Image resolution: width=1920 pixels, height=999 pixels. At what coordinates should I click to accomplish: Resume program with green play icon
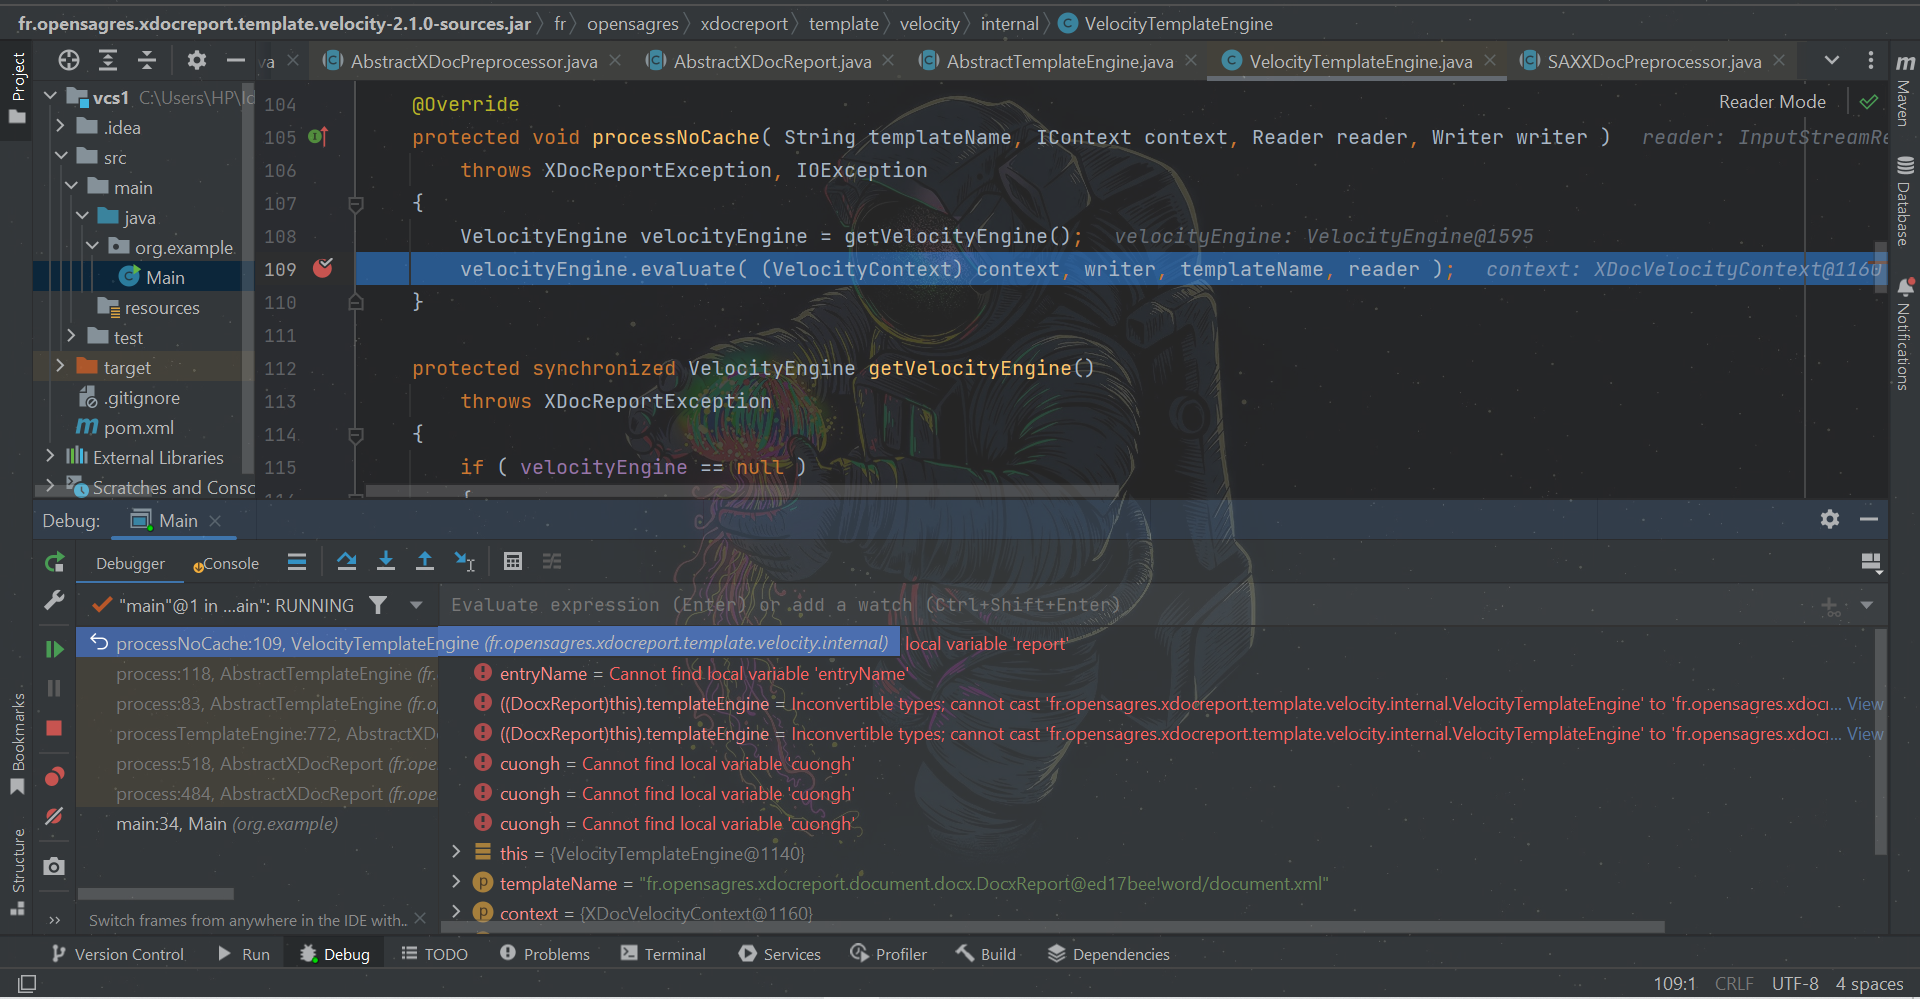coord(55,649)
